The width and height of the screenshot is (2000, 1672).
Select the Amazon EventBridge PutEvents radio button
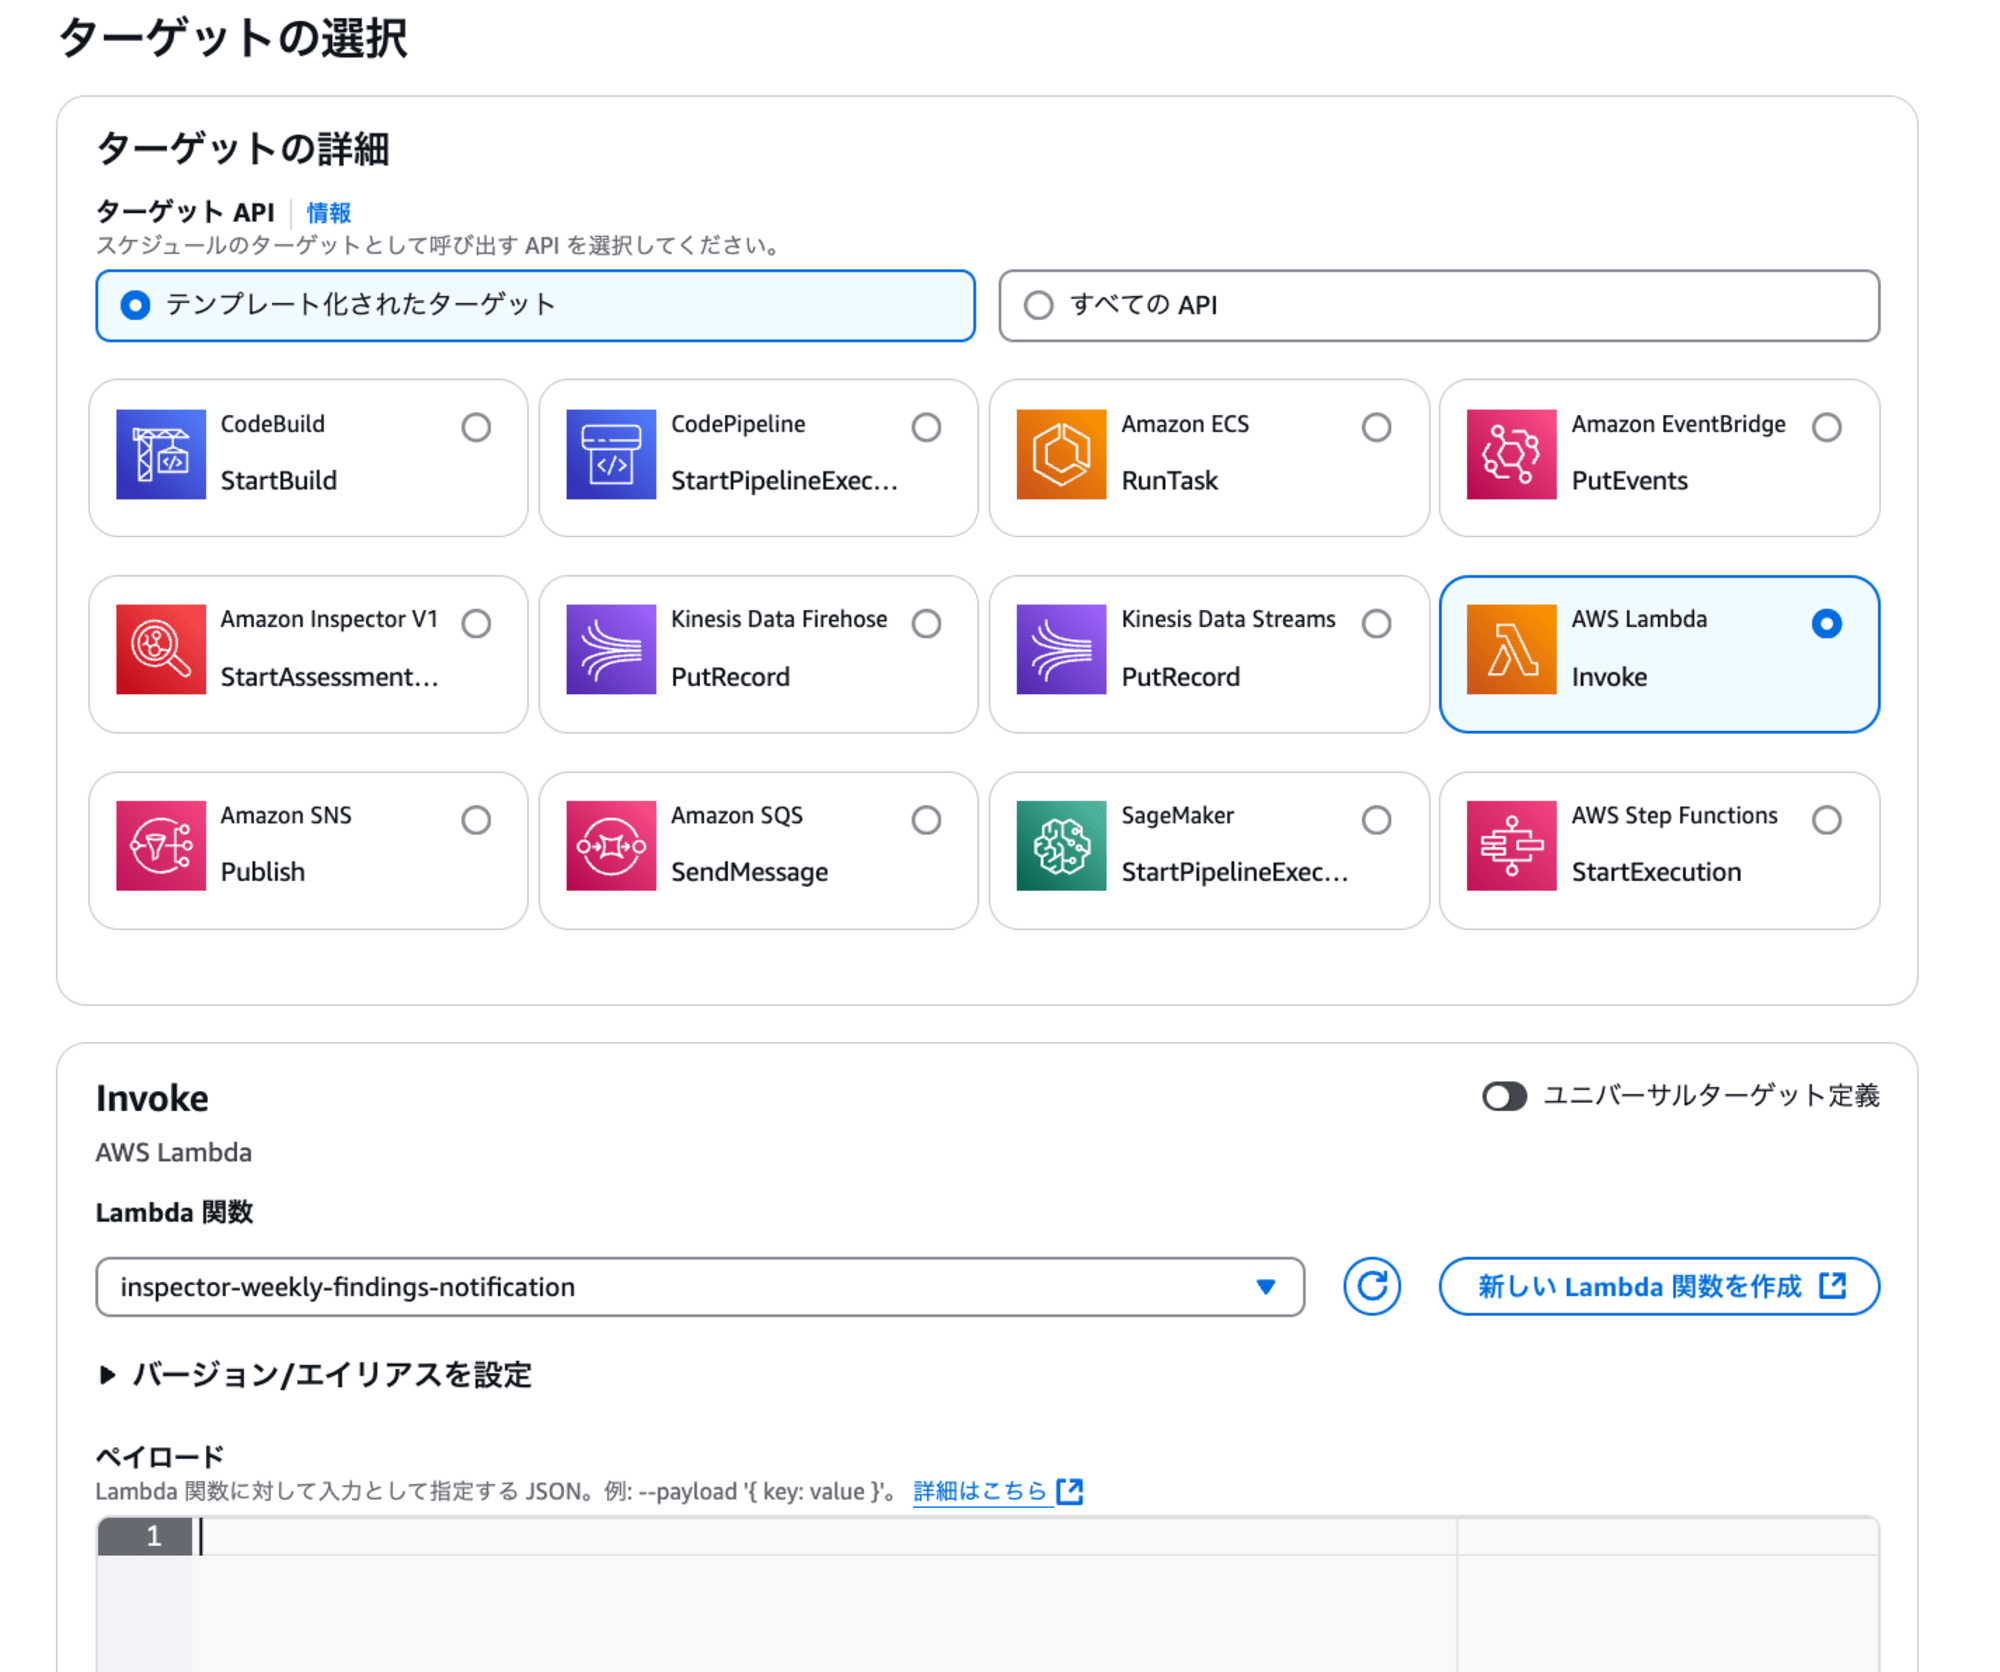[x=1826, y=427]
